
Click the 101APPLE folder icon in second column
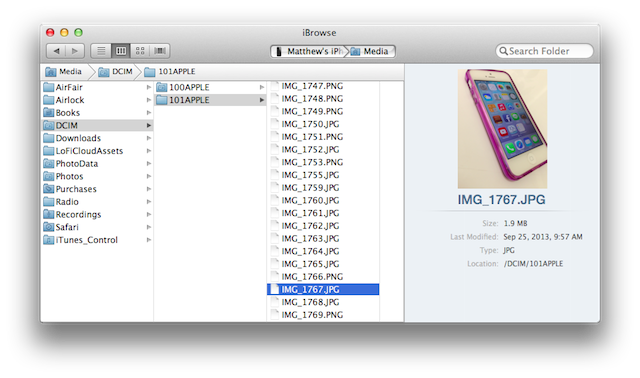click(162, 100)
